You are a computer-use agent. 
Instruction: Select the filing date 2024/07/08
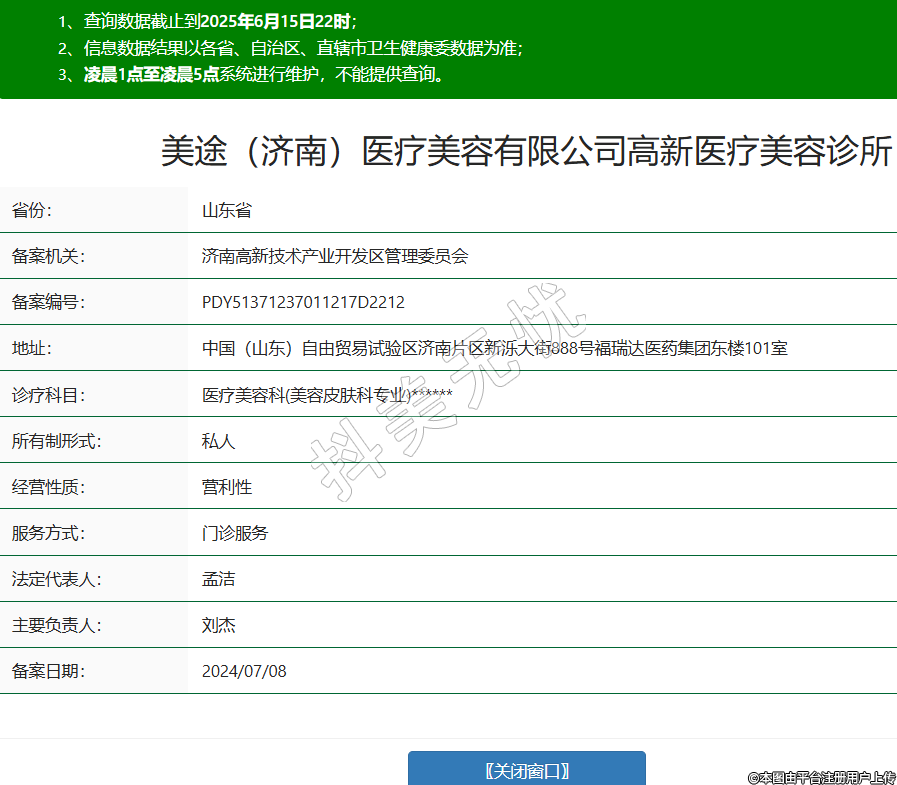click(x=244, y=671)
